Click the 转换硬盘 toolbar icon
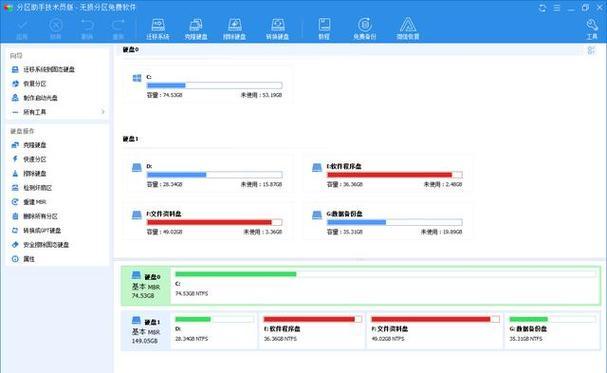Viewport: 607px width, 373px height. coord(277,29)
